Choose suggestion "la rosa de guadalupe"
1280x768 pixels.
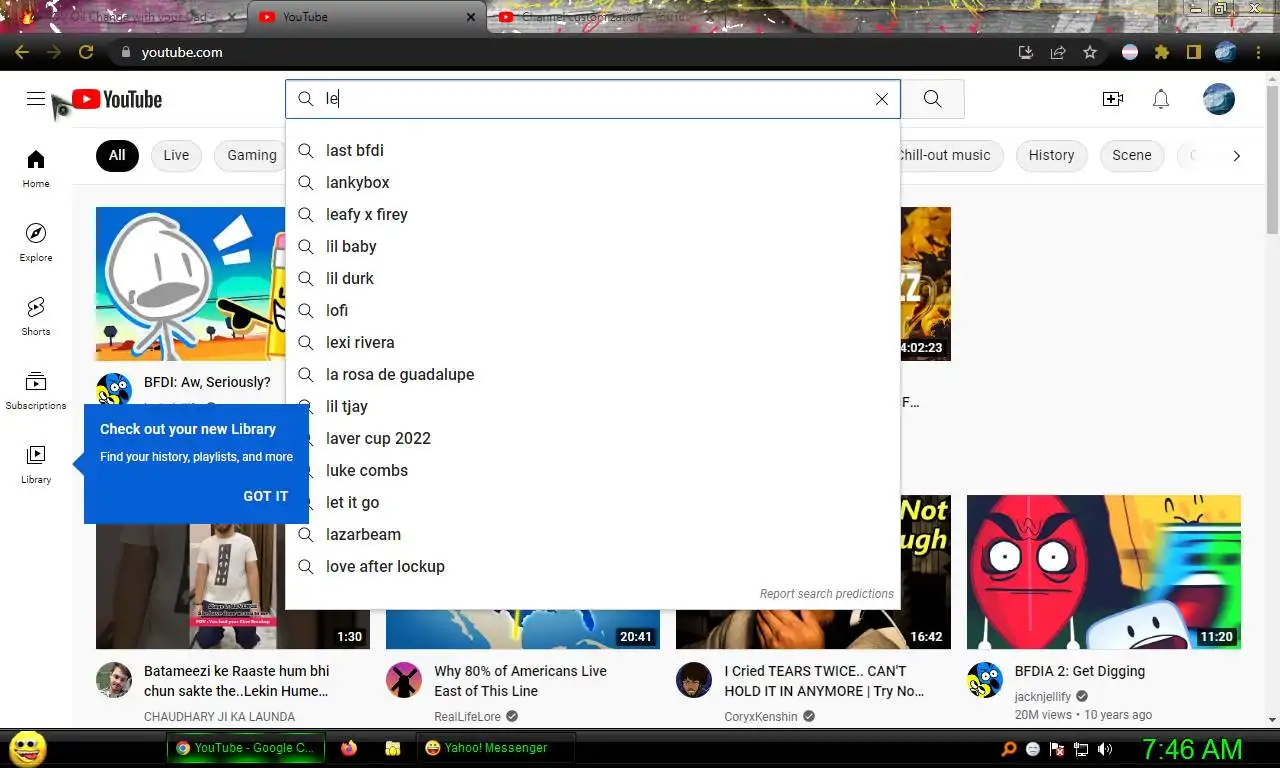pyautogui.click(x=593, y=374)
